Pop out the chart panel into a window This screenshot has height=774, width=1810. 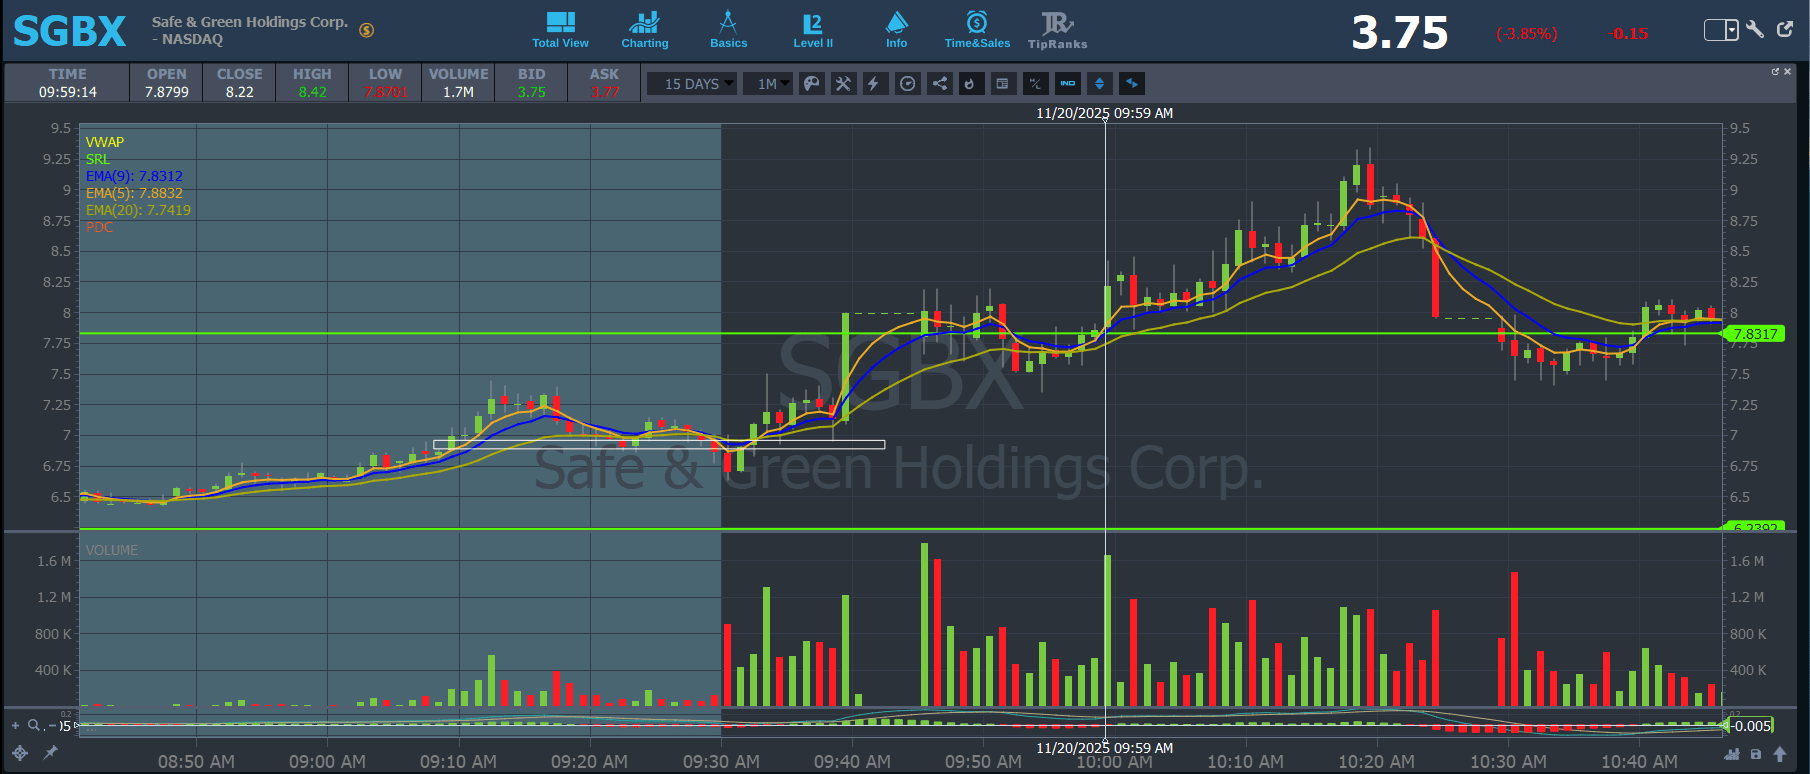(x=1776, y=71)
